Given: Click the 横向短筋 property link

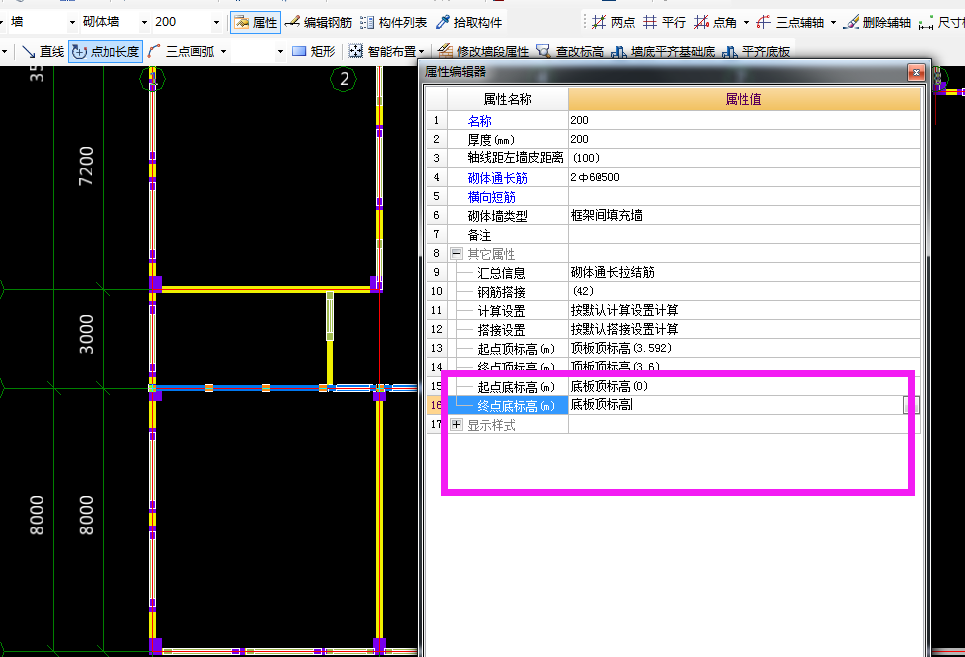Looking at the screenshot, I should click(x=491, y=197).
